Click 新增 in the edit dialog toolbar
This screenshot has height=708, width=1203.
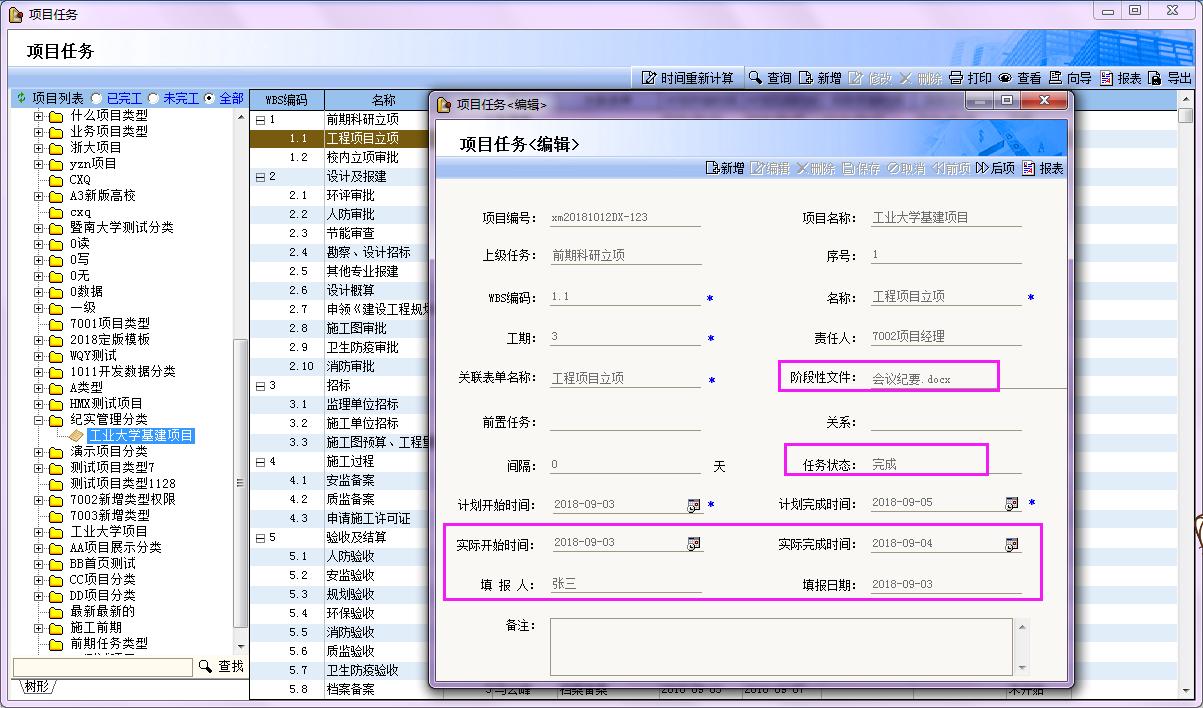point(724,169)
